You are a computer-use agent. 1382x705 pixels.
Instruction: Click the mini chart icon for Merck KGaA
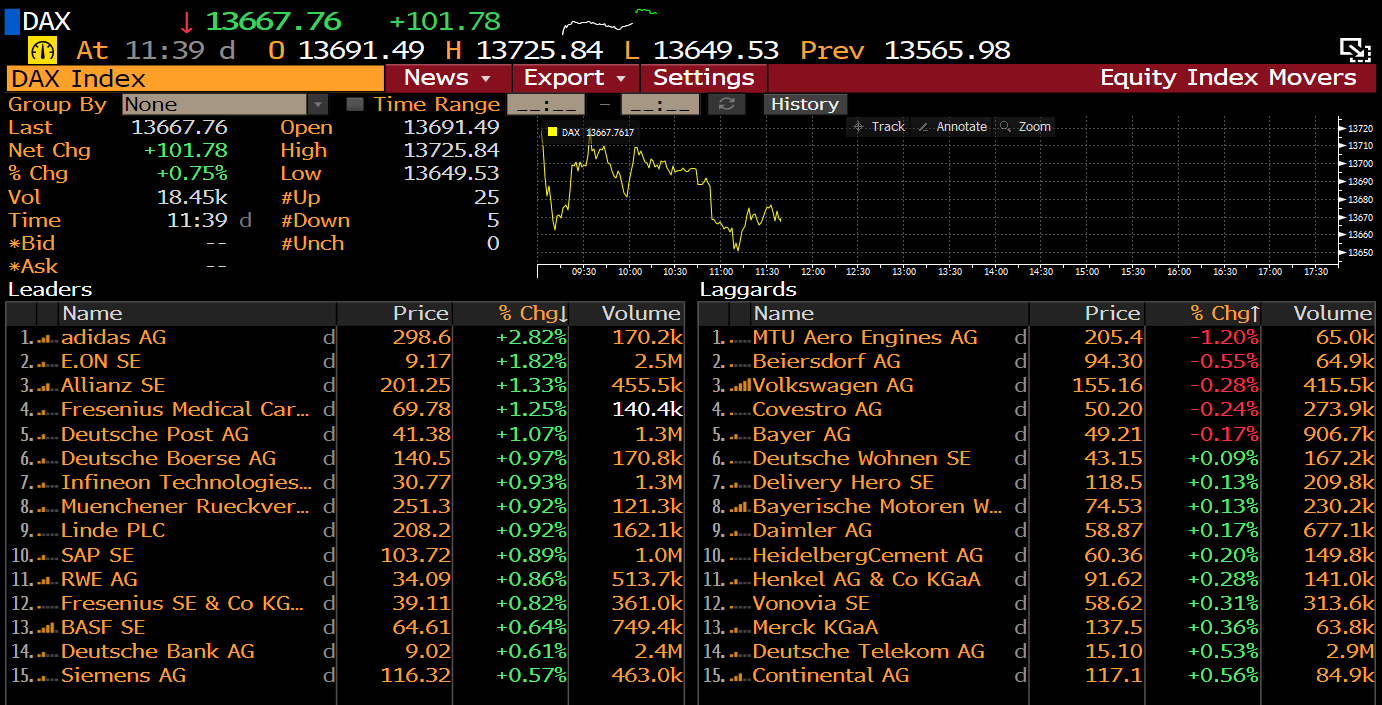(740, 629)
